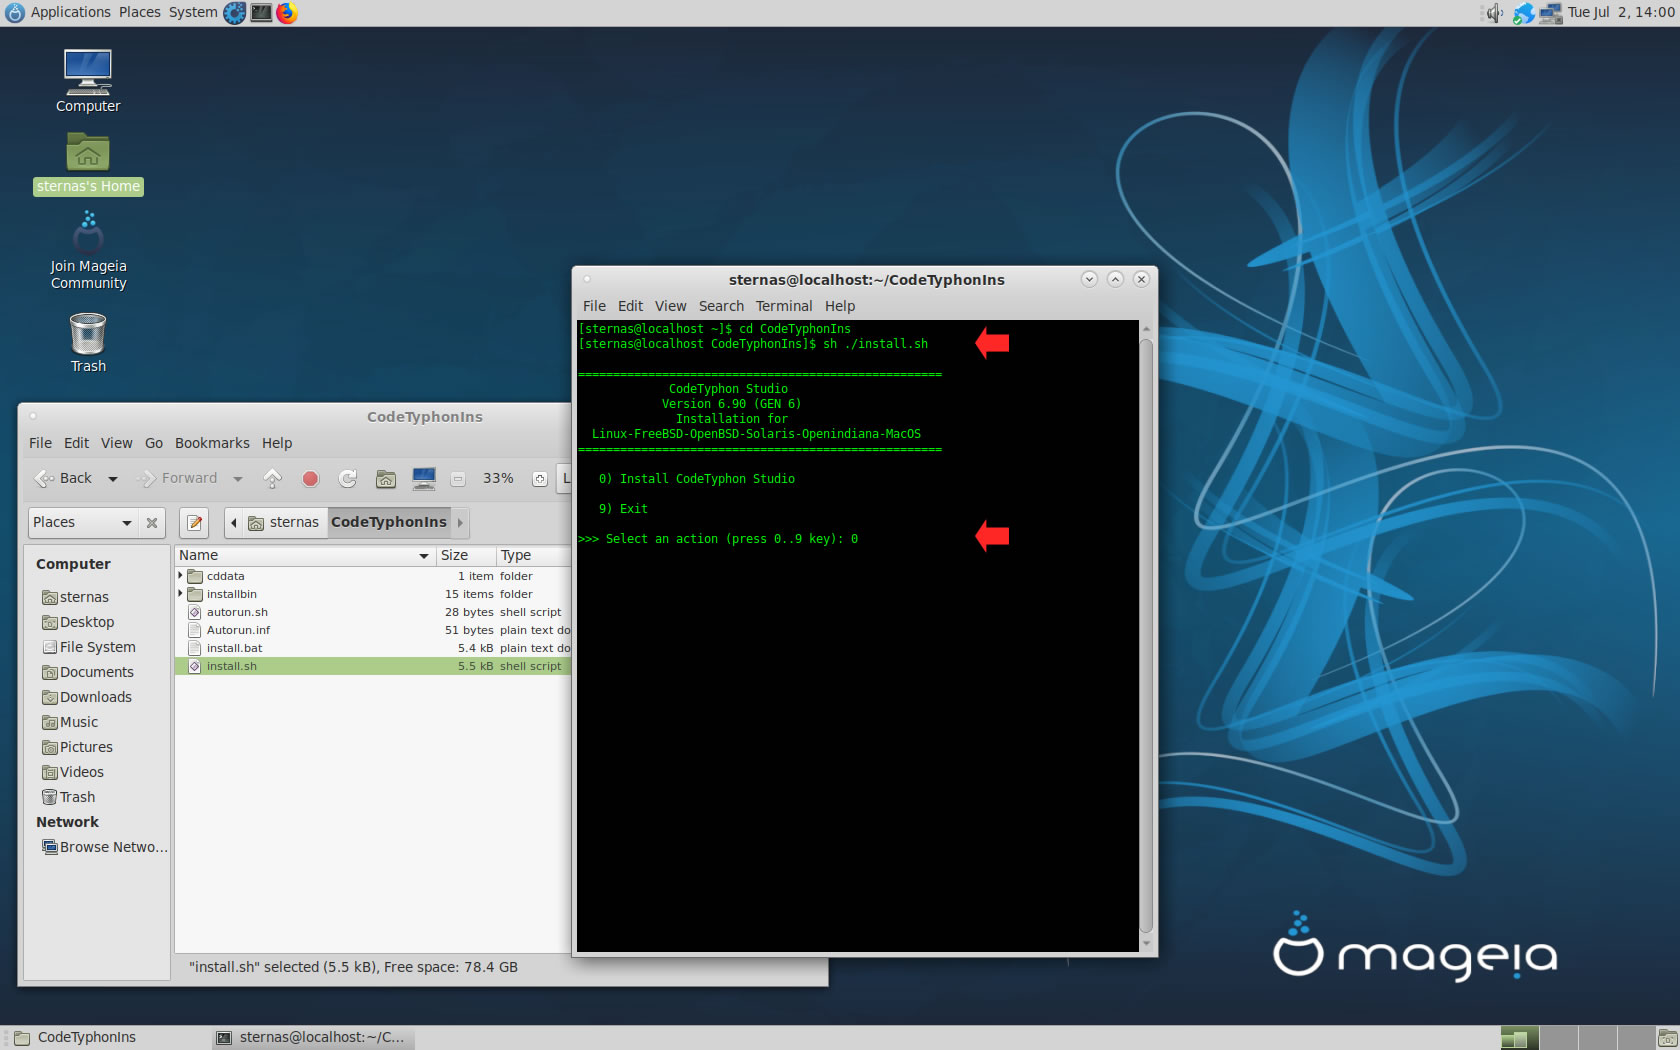This screenshot has width=1680, height=1050.
Task: Open file manager View menu
Action: coord(116,443)
